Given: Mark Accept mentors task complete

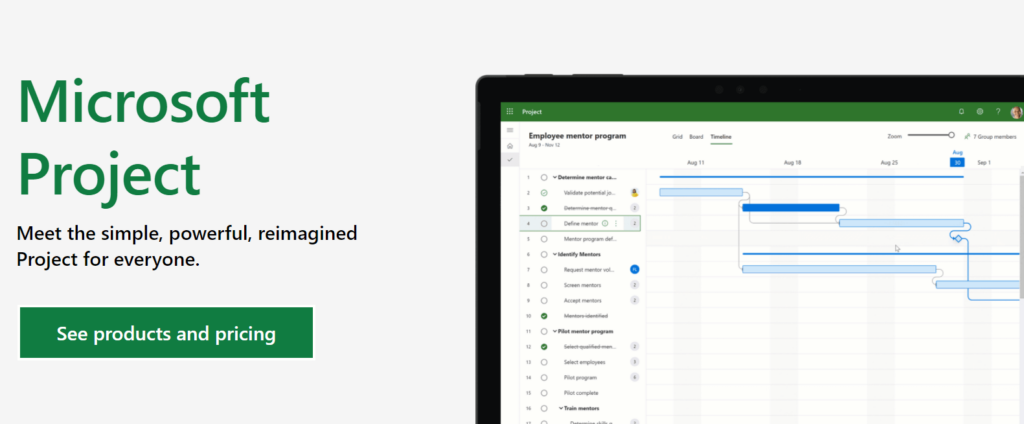Looking at the screenshot, I should point(544,301).
